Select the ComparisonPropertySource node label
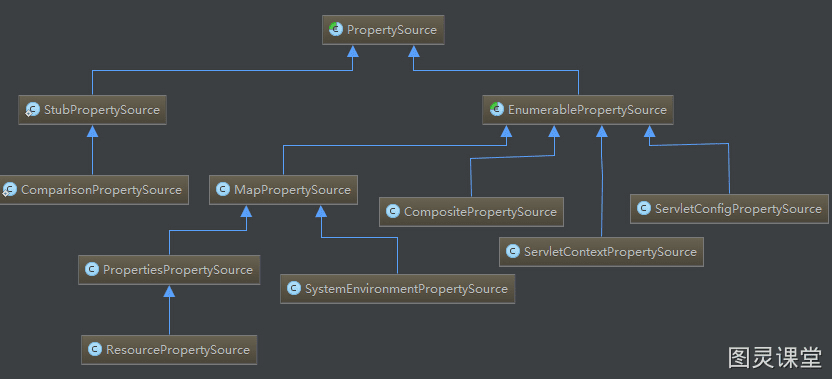 [101, 190]
